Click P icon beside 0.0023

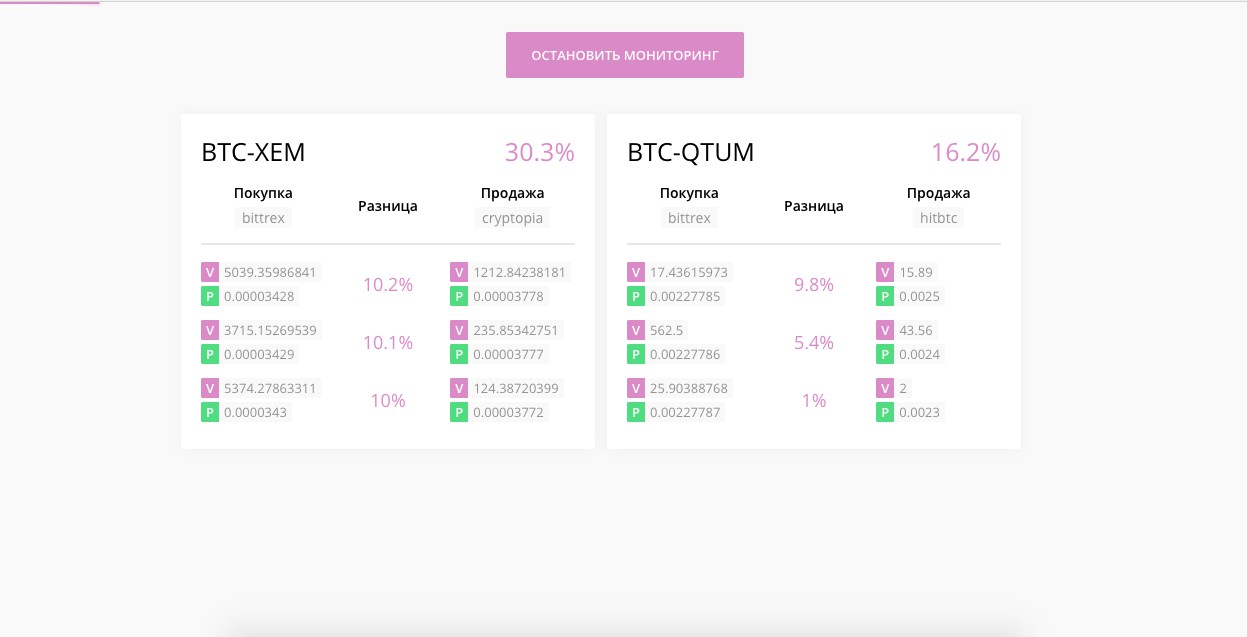tap(885, 412)
